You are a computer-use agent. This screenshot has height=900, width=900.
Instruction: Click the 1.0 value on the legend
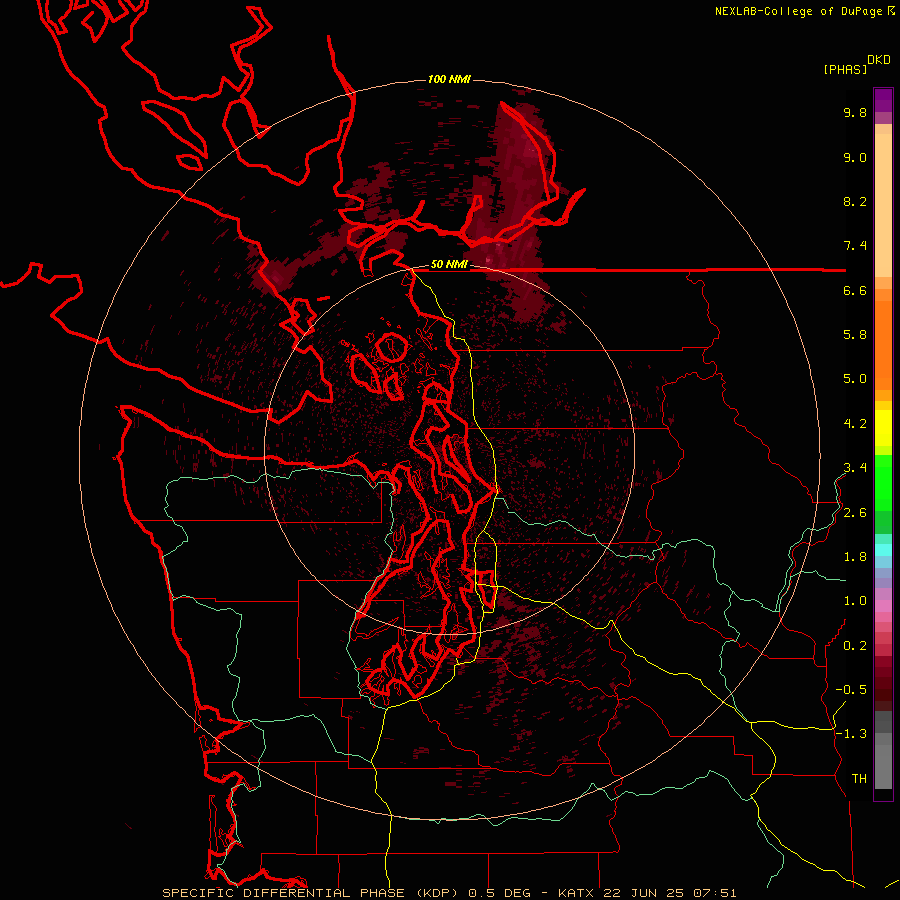(855, 601)
